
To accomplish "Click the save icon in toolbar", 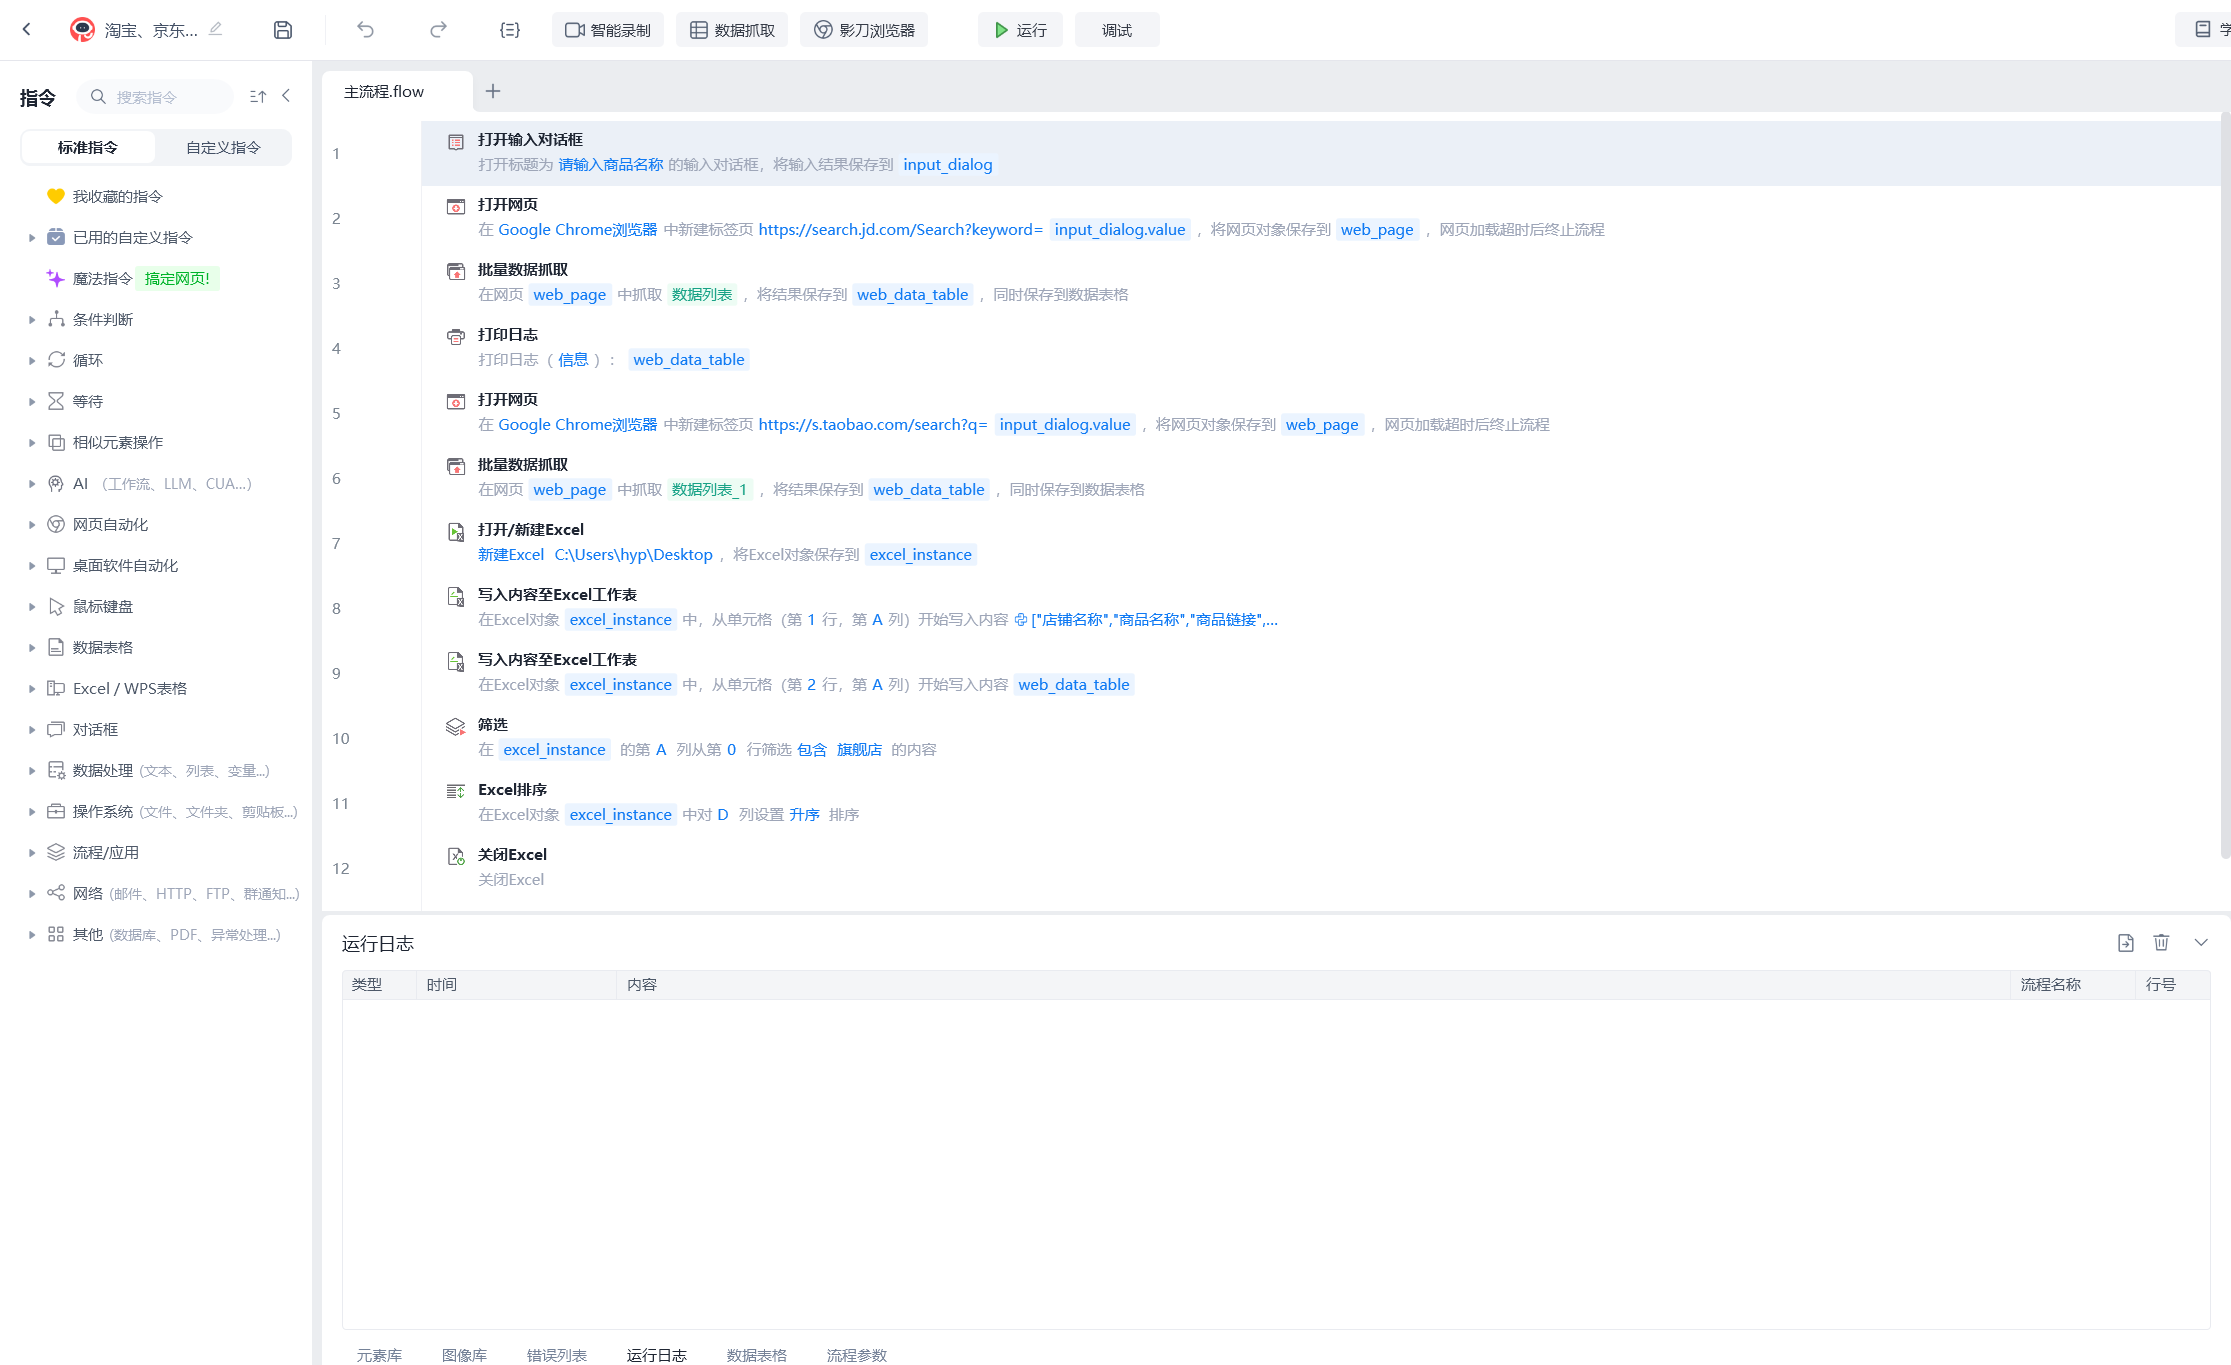I will click(283, 30).
